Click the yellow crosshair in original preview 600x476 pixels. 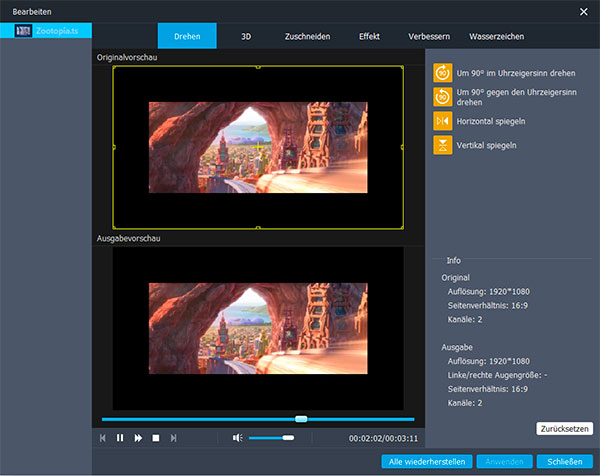click(258, 147)
